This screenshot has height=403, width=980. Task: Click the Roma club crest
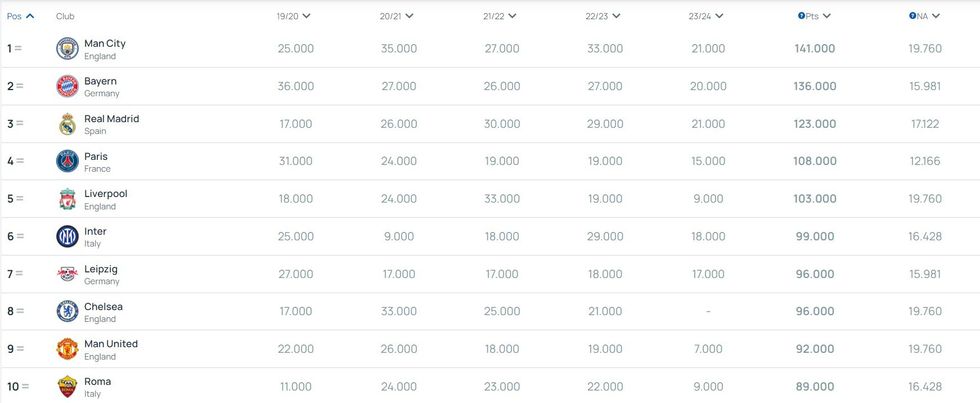tap(67, 387)
